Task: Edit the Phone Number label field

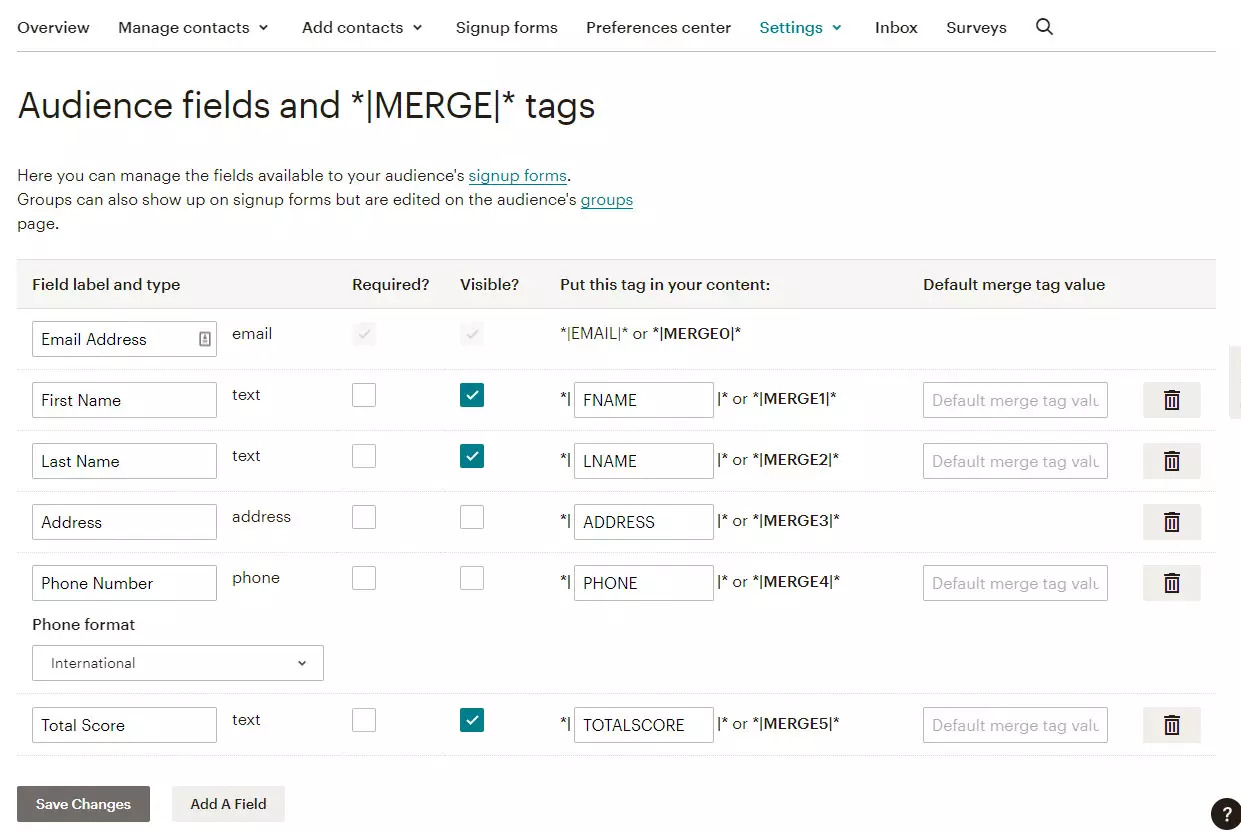Action: (x=124, y=583)
